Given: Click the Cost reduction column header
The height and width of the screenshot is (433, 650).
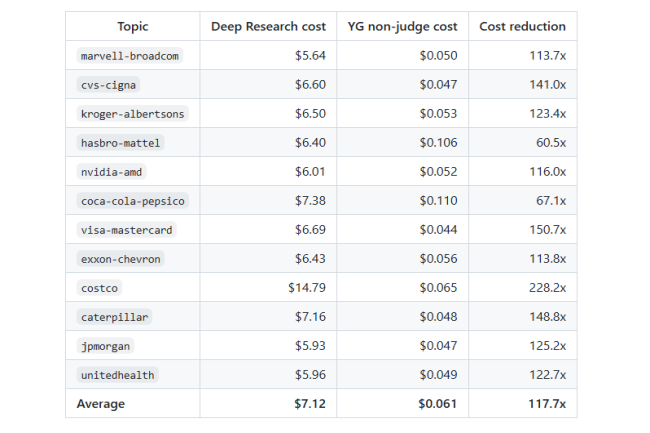Looking at the screenshot, I should pos(522,27).
